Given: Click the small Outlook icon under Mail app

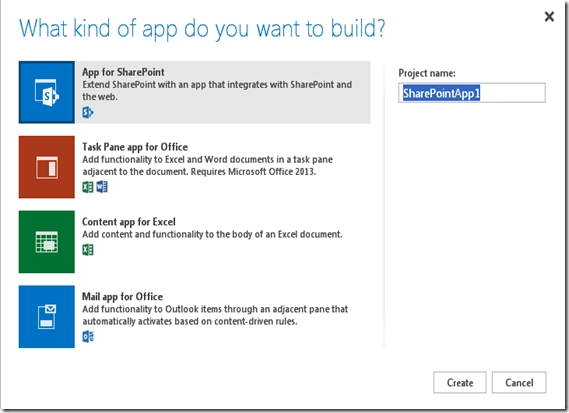Looking at the screenshot, I should pyautogui.click(x=88, y=336).
